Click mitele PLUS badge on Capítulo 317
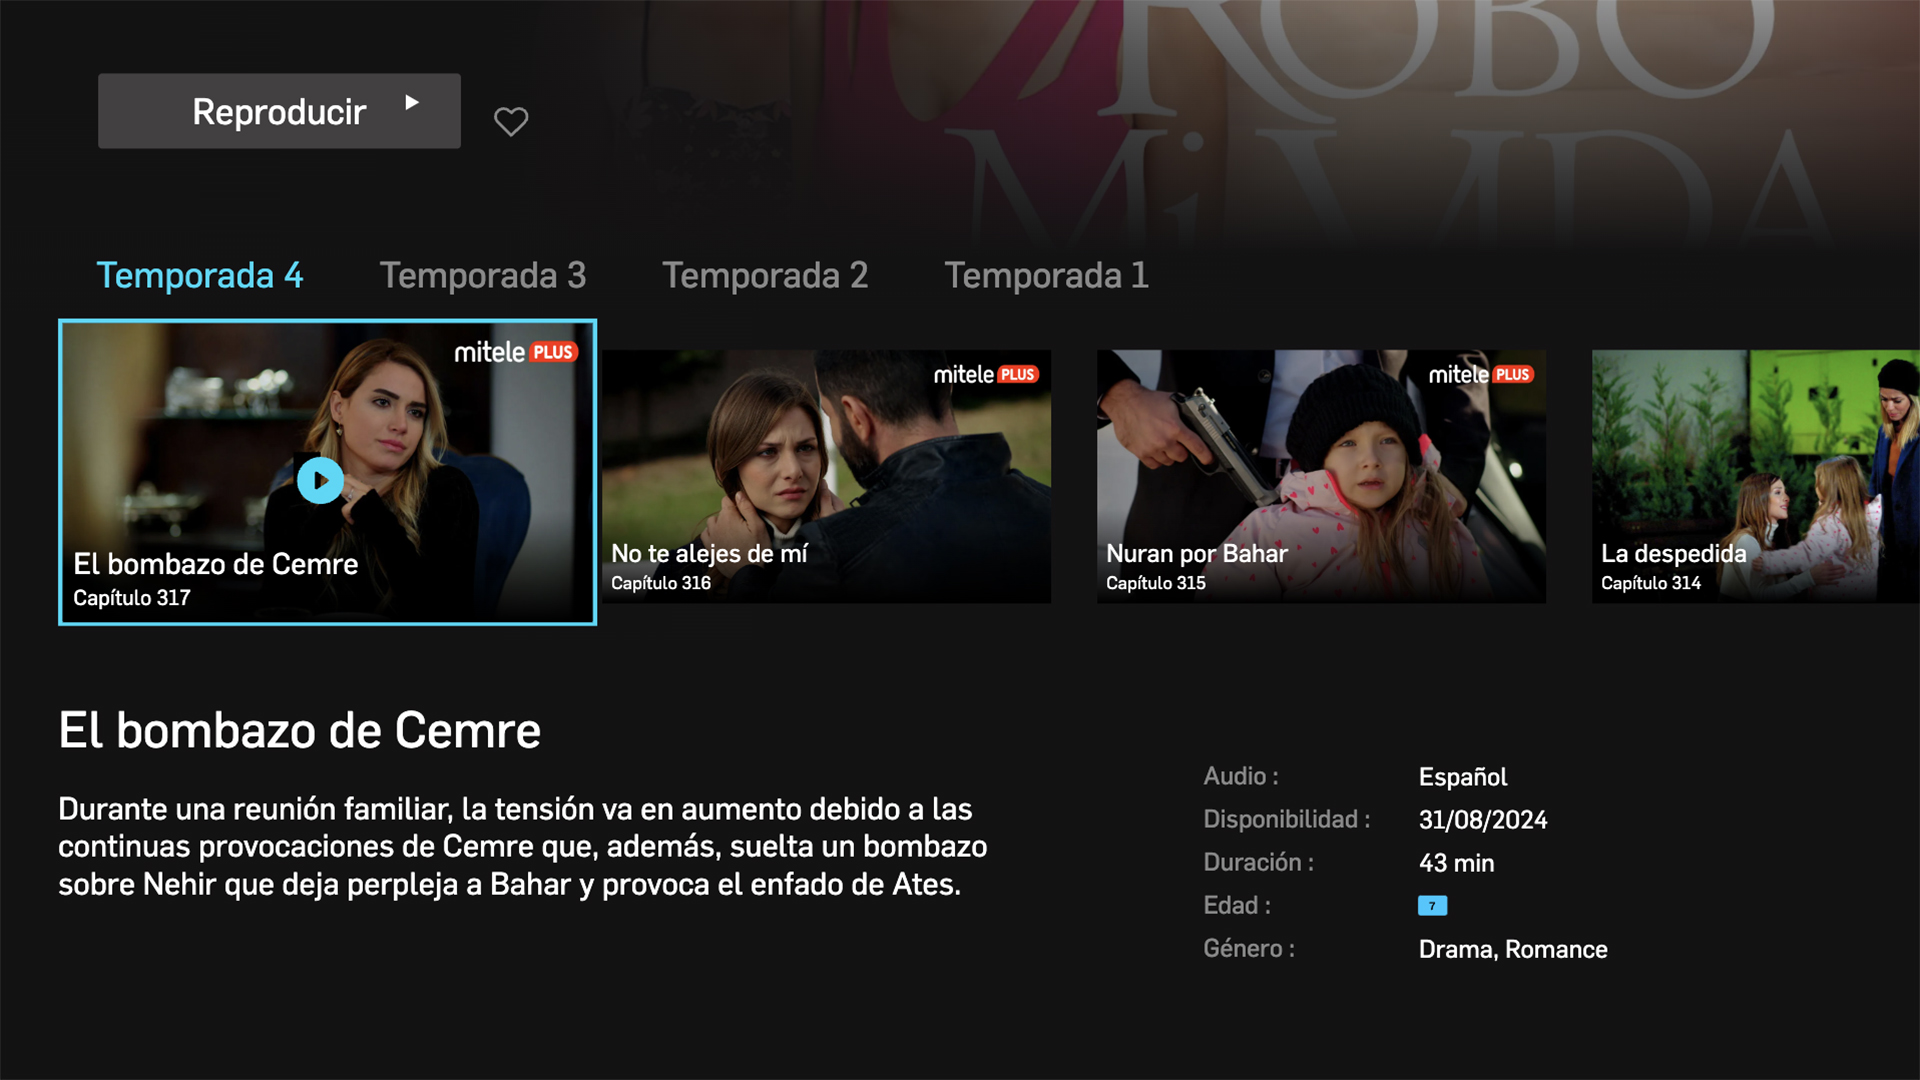 click(515, 352)
